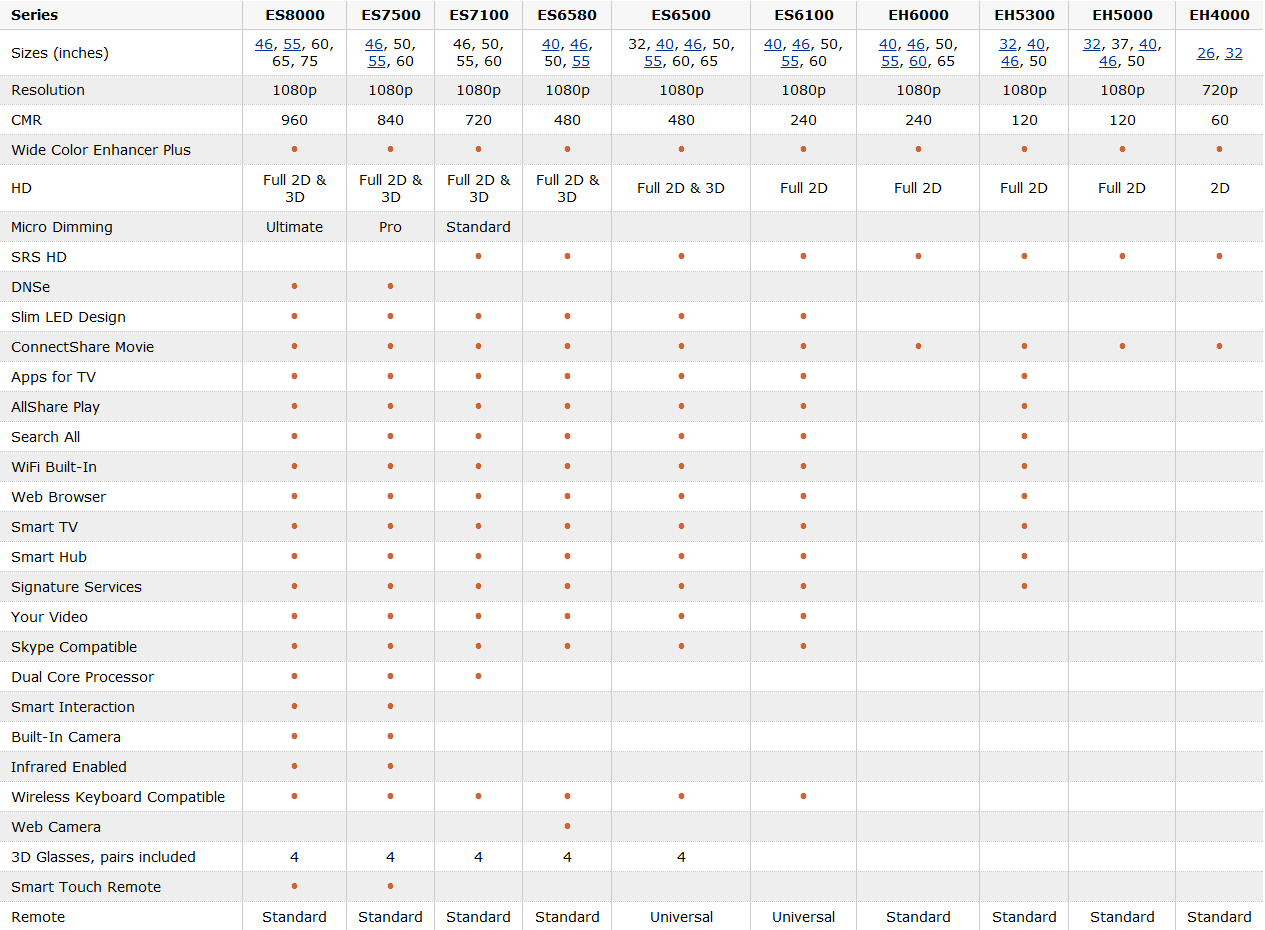This screenshot has width=1265, height=930.
Task: Select the "2D" HD cell under EH4000
Action: tap(1220, 188)
